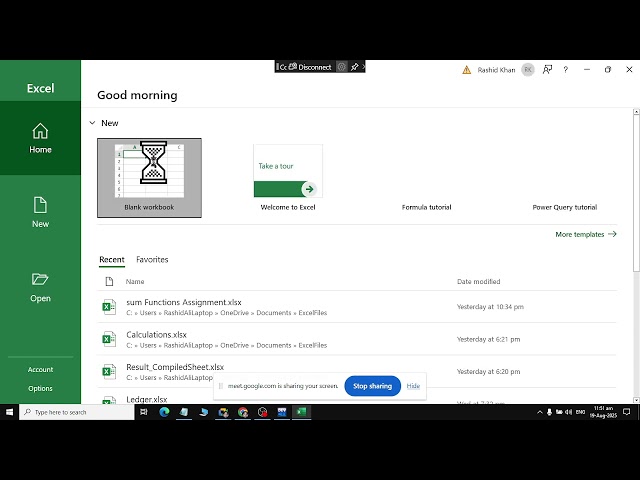The image size is (640, 480).
Task: Open Account settings in sidebar
Action: click(x=40, y=369)
